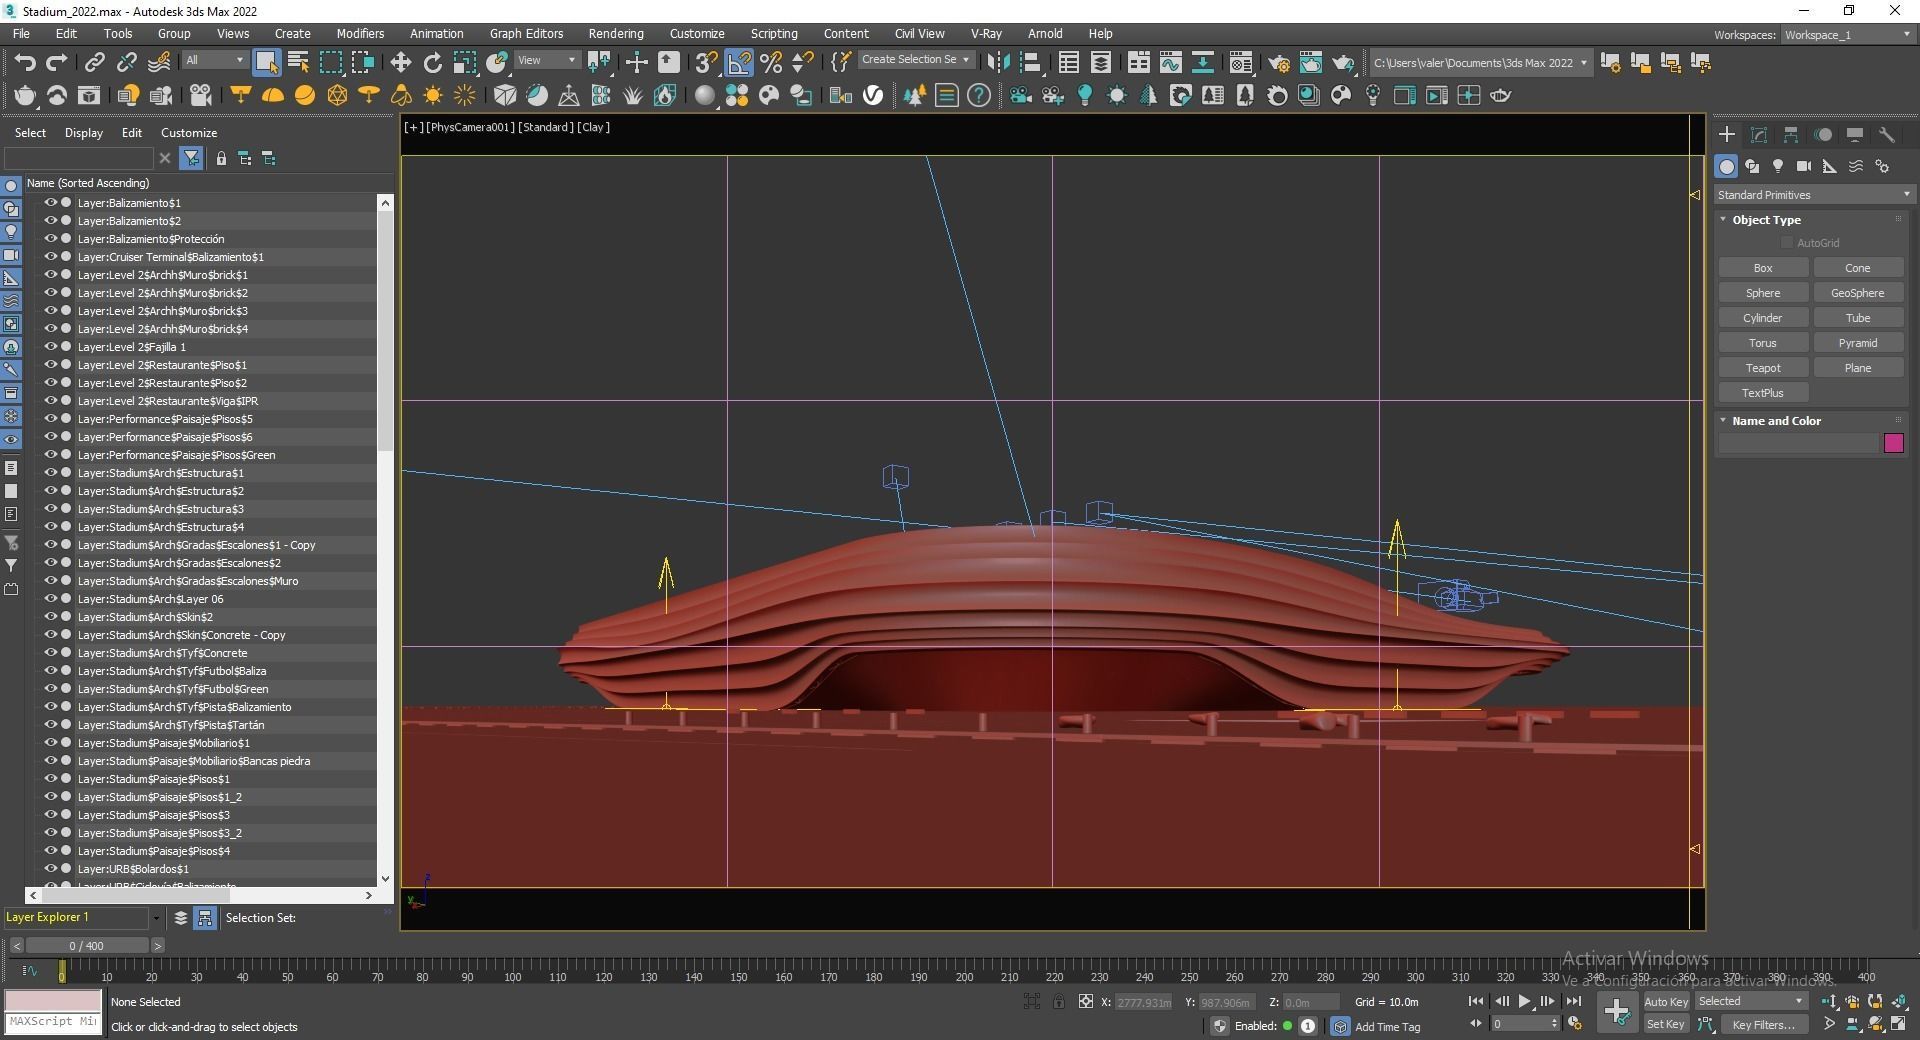Screen dimensions: 1920x1040
Task: Enable the AutoGrid checkbox
Action: coord(1787,243)
